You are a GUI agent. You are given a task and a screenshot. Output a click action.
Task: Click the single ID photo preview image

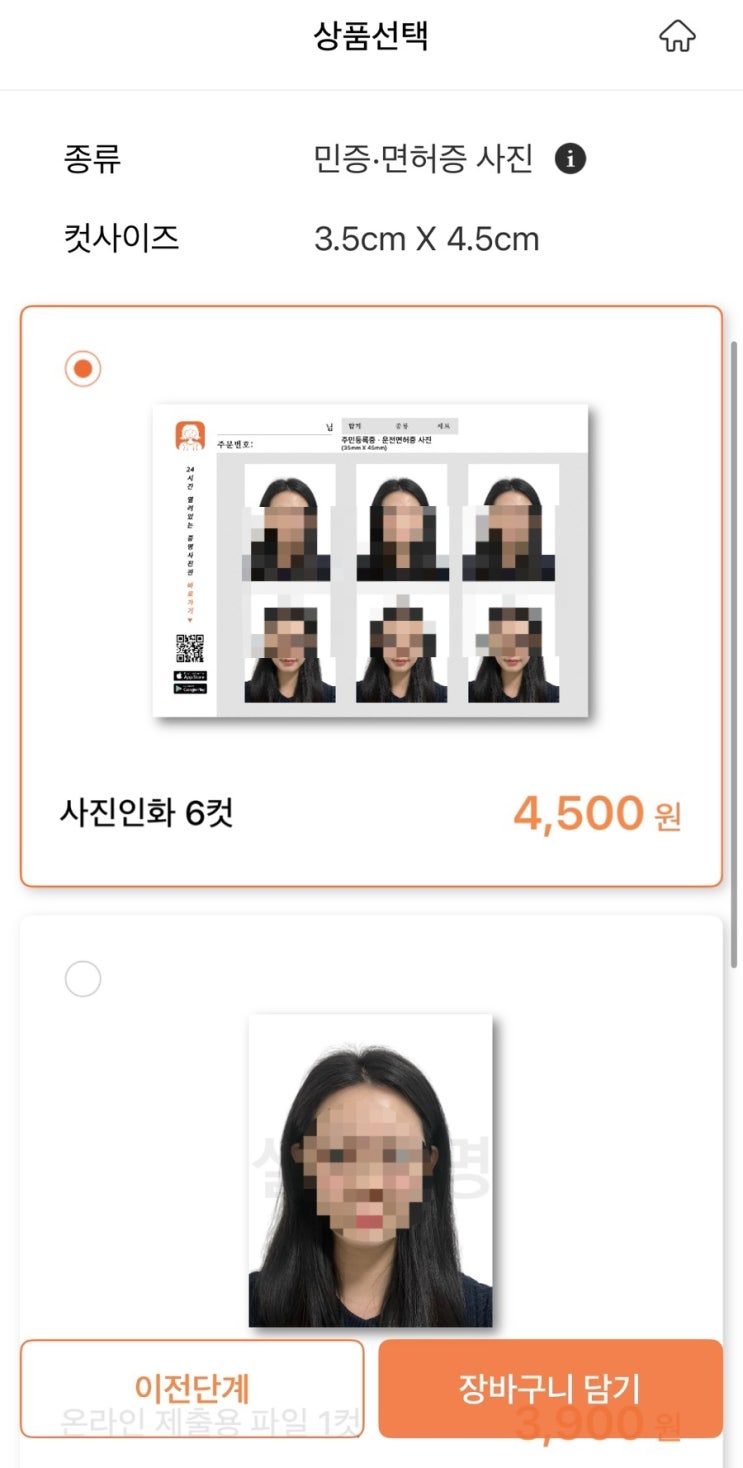(371, 1171)
